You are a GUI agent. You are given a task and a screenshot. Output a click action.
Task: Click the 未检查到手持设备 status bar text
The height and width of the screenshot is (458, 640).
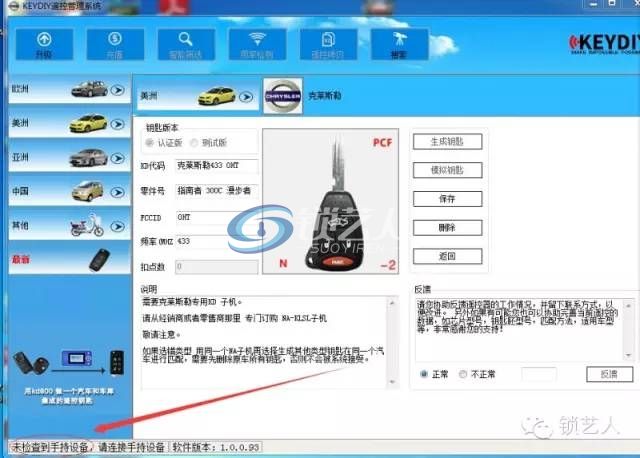click(x=51, y=447)
